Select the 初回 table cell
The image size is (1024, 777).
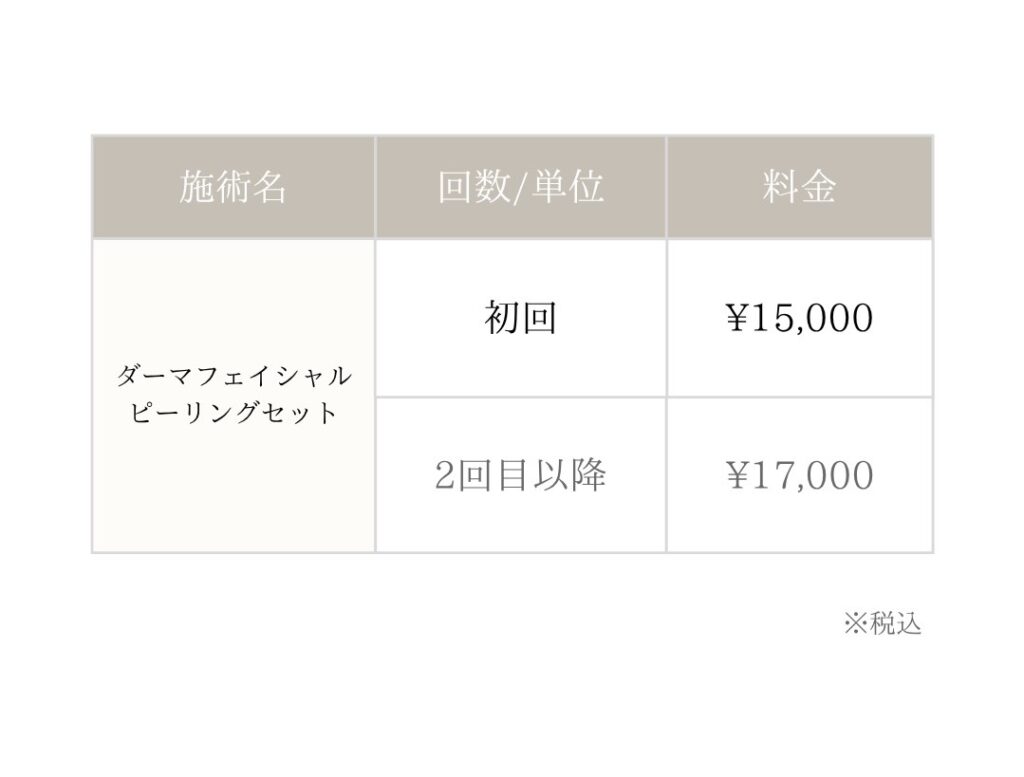(520, 318)
